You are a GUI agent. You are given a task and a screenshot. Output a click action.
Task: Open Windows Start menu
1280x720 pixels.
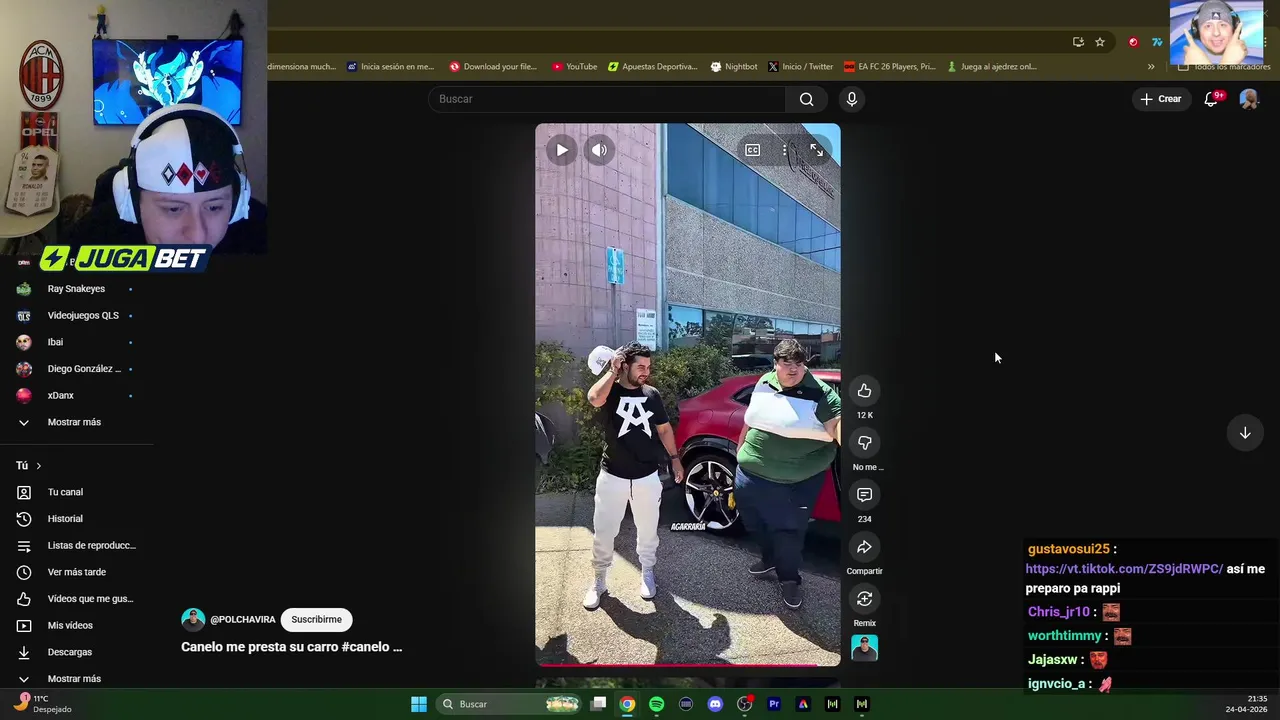(419, 704)
